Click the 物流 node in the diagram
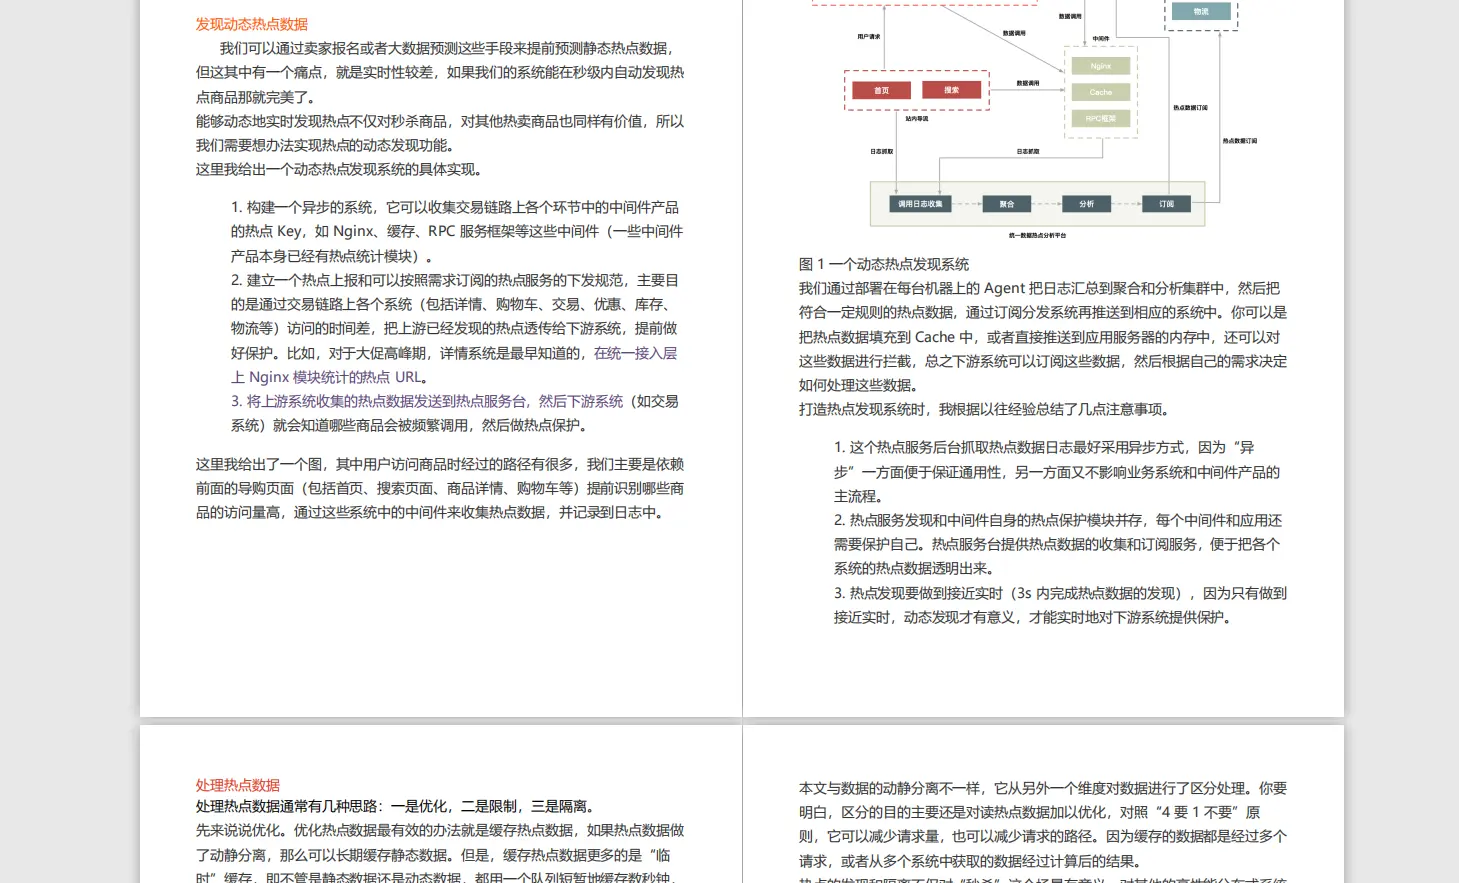Viewport: 1459px width, 883px height. click(x=1201, y=11)
